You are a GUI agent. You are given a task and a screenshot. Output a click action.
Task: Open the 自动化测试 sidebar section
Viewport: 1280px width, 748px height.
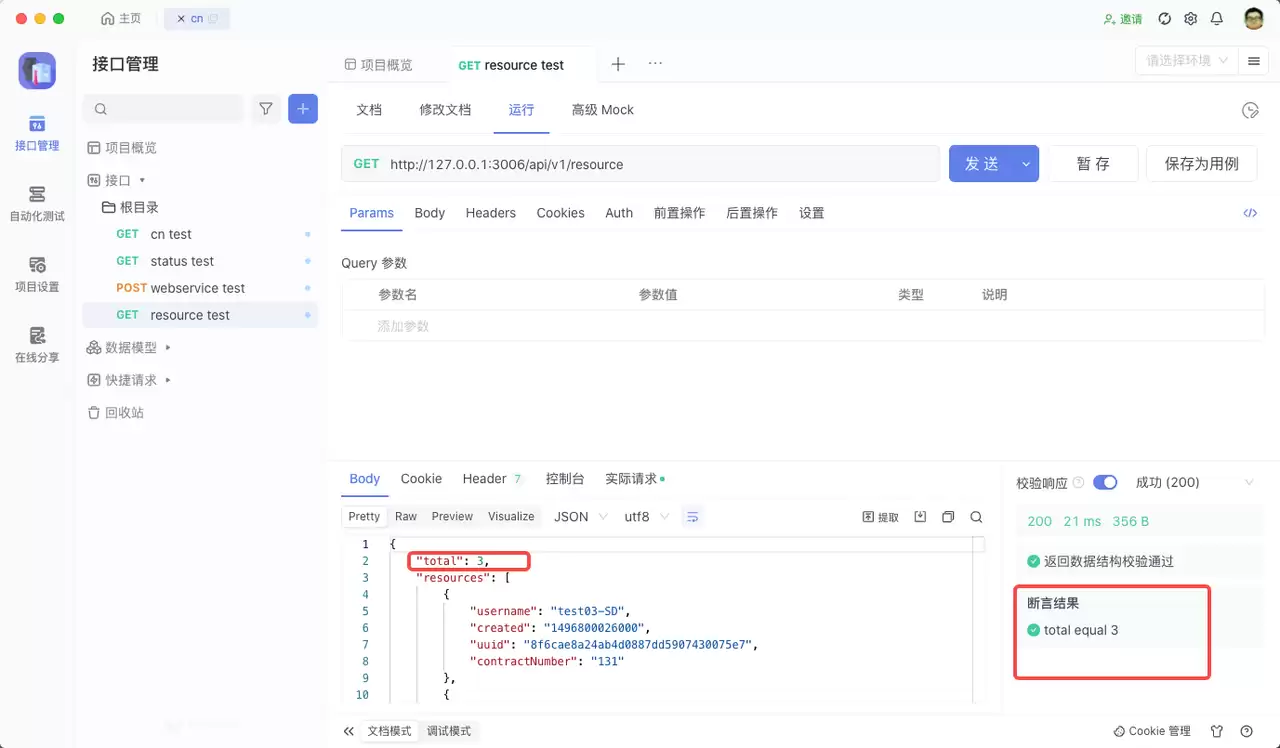tap(37, 203)
